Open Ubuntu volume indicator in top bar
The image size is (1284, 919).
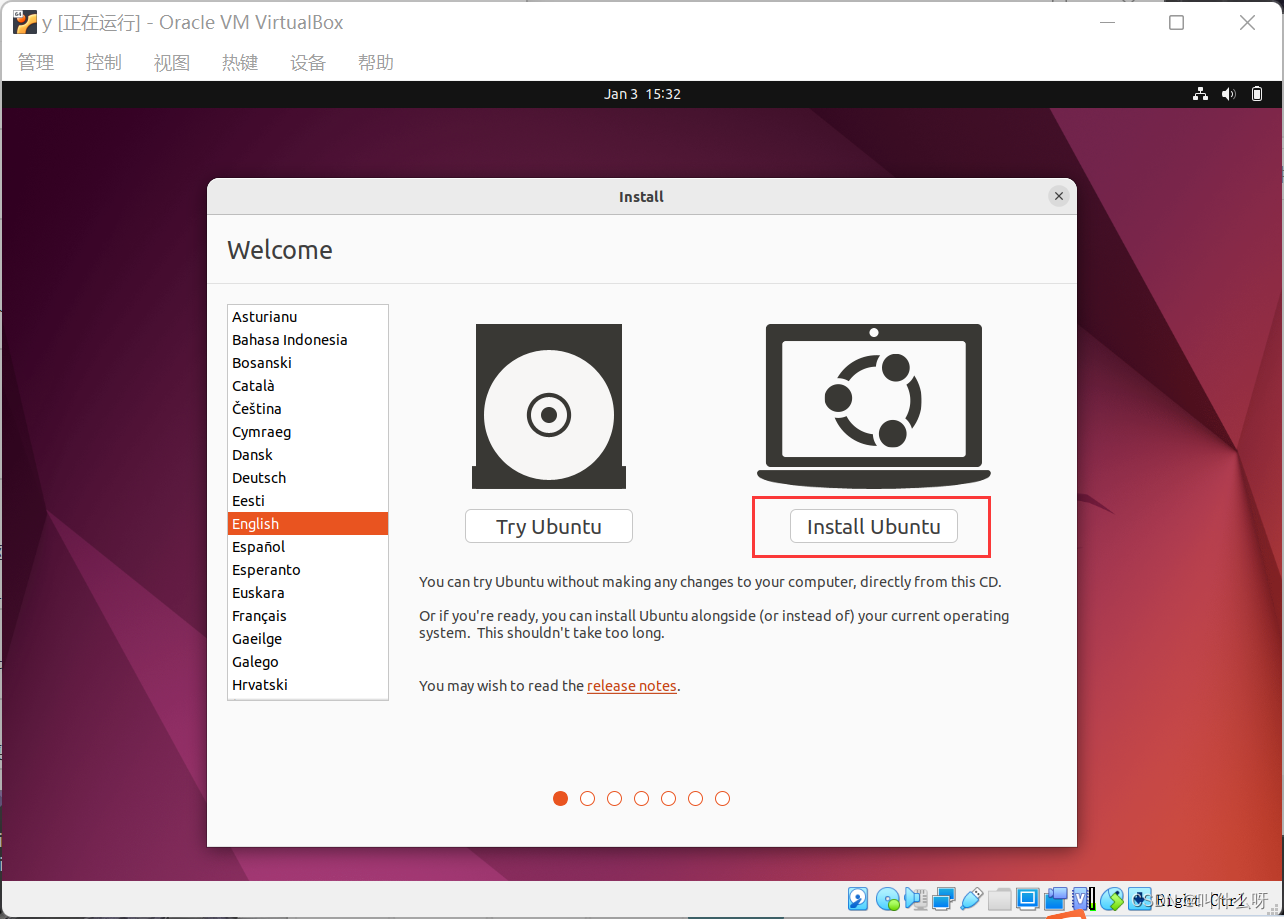point(1229,94)
